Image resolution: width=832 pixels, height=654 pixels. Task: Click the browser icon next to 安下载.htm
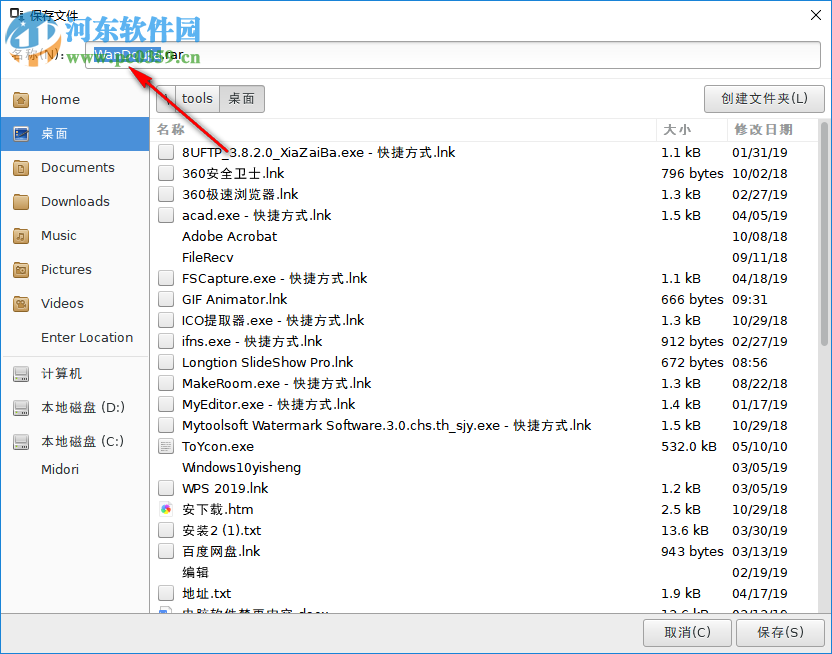pos(165,509)
